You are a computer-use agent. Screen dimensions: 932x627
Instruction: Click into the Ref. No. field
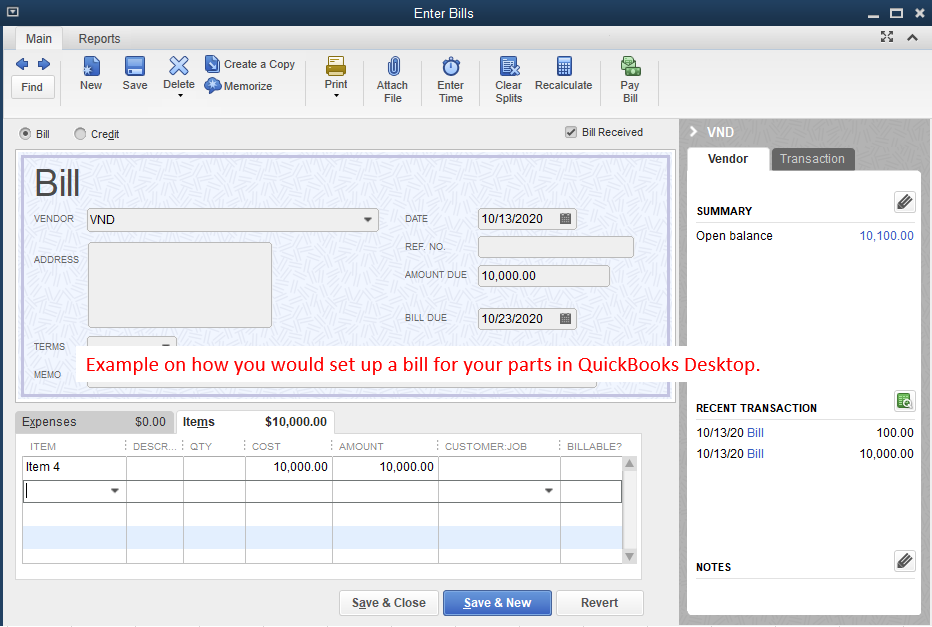coord(556,247)
